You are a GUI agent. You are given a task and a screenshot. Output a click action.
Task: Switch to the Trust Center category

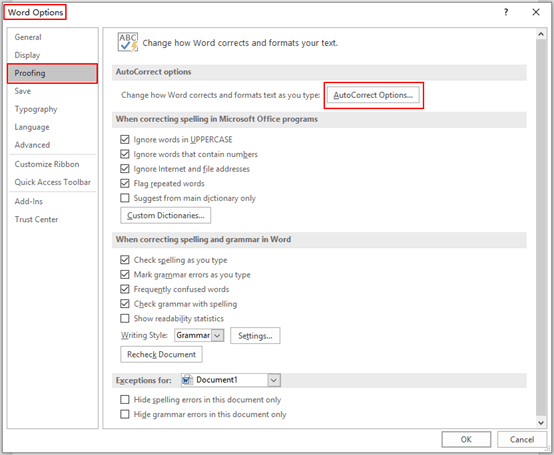36,219
